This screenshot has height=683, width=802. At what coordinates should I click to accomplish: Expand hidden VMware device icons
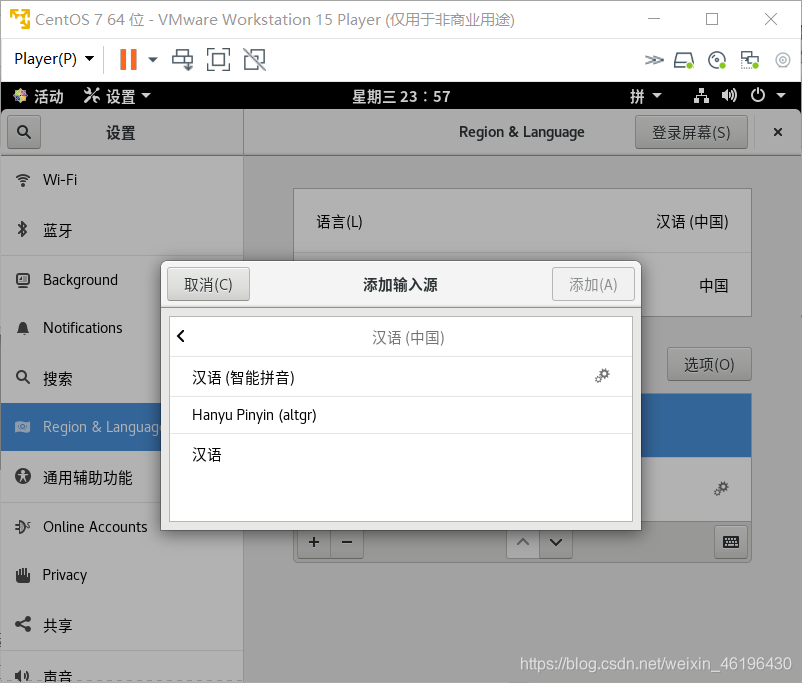[x=654, y=60]
